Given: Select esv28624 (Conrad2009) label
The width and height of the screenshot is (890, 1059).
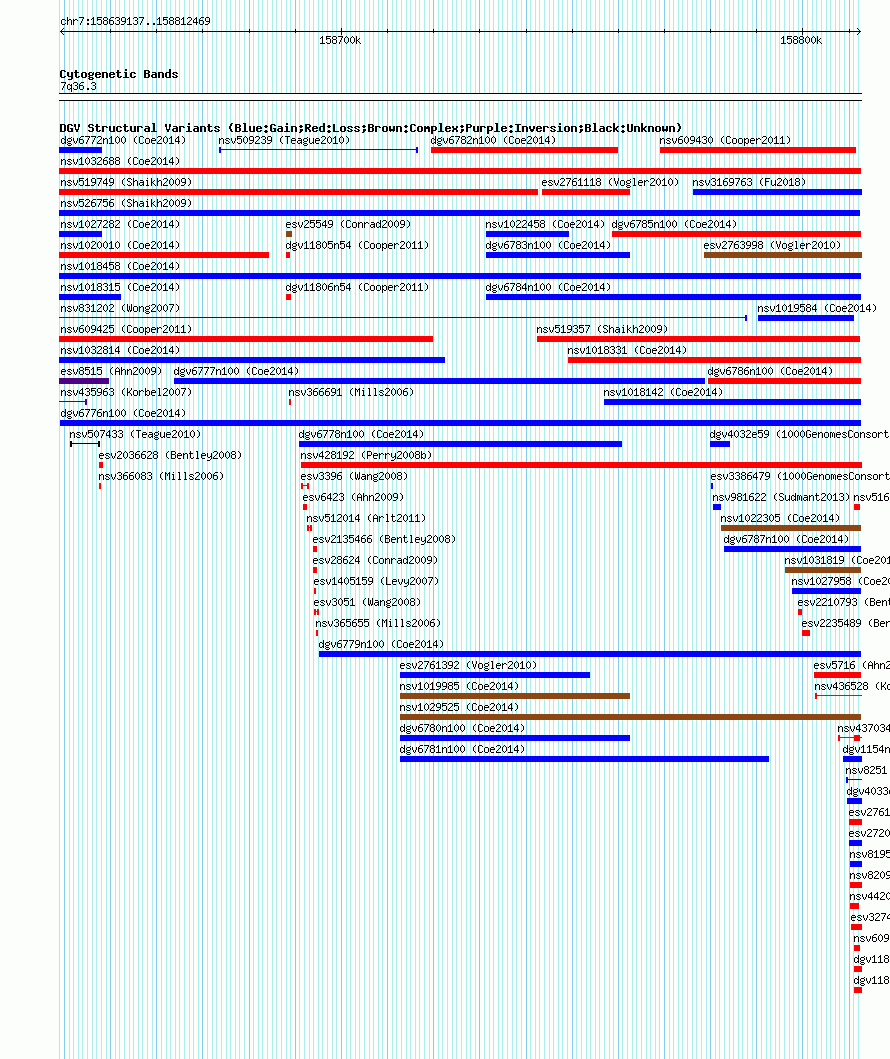Looking at the screenshot, I should (x=375, y=559).
